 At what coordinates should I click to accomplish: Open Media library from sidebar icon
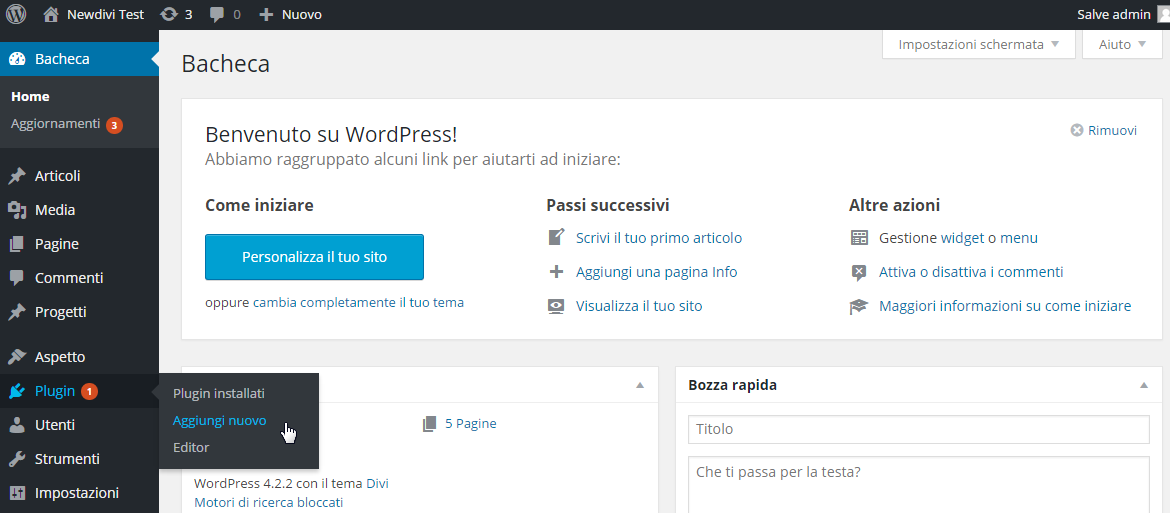[17, 210]
